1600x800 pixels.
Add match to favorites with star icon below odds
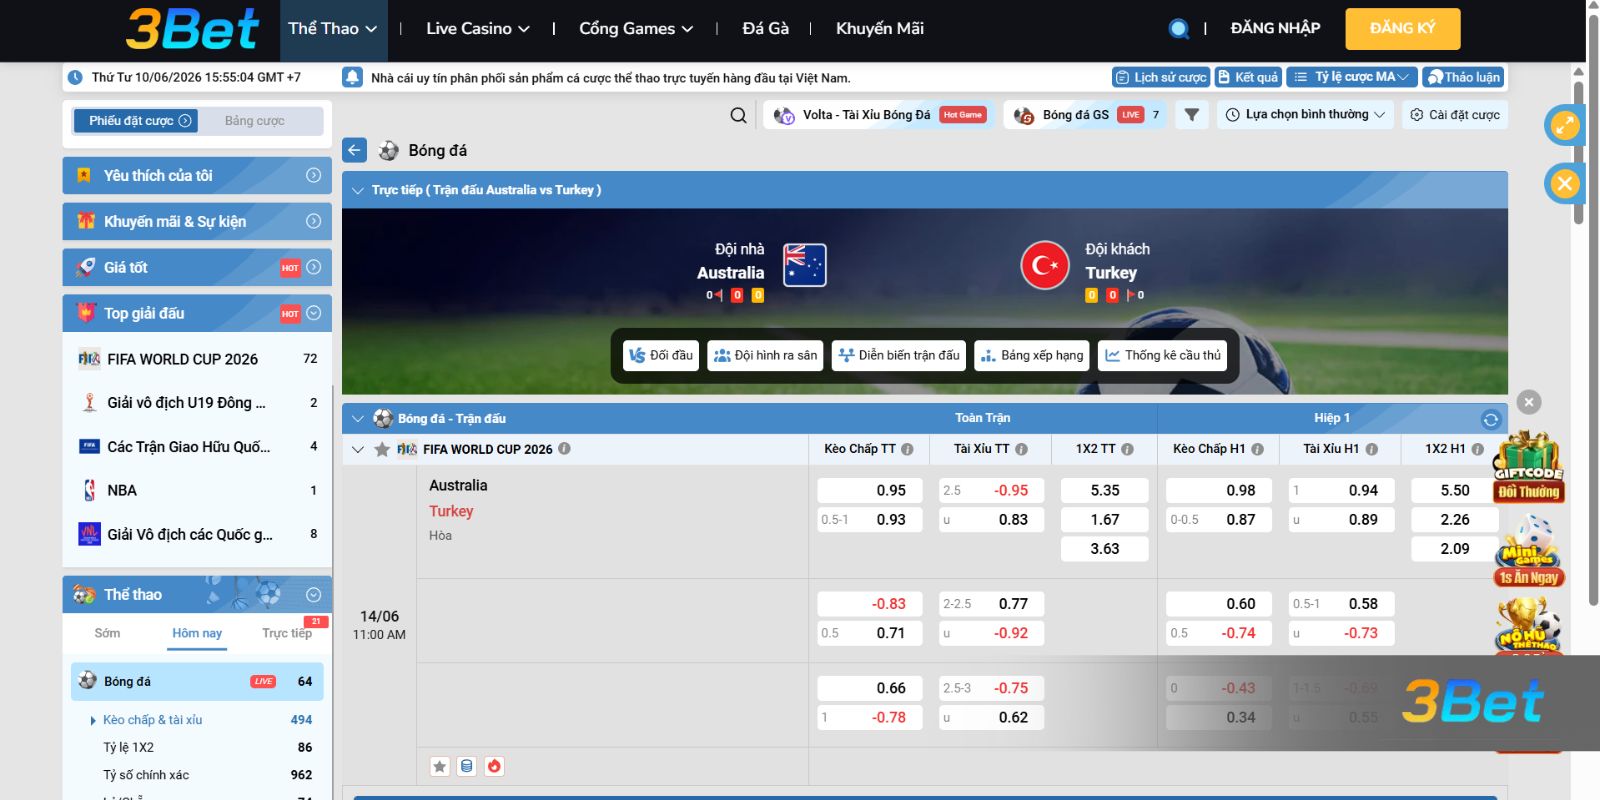tap(439, 766)
